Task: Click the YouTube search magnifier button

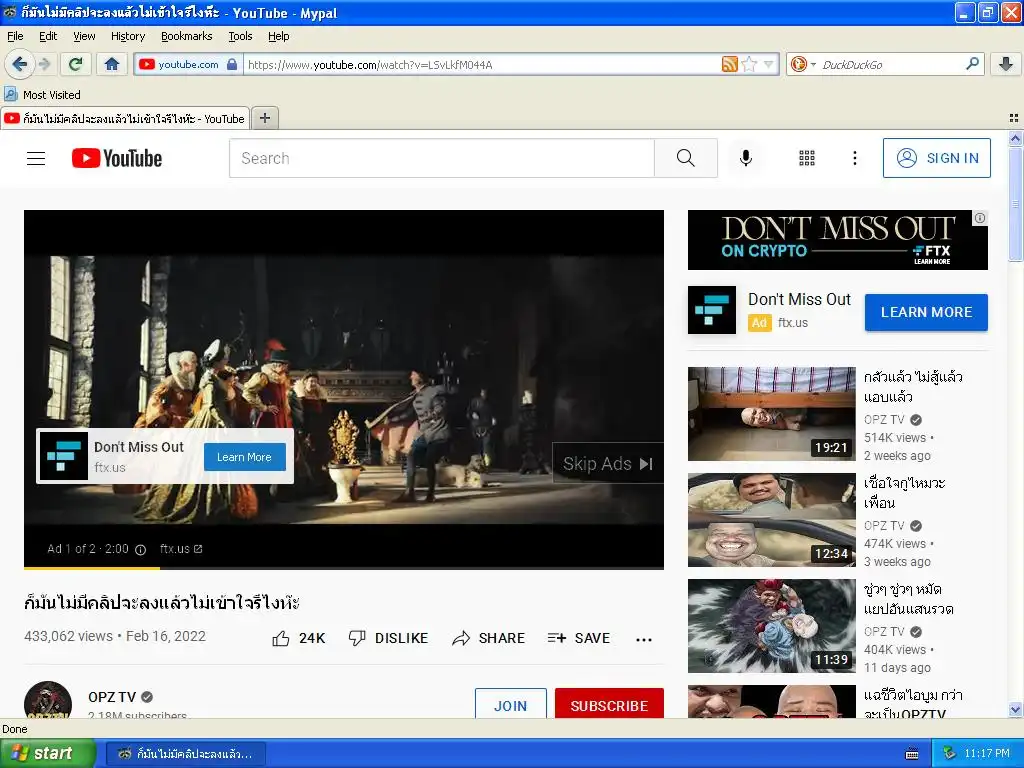Action: coord(686,158)
